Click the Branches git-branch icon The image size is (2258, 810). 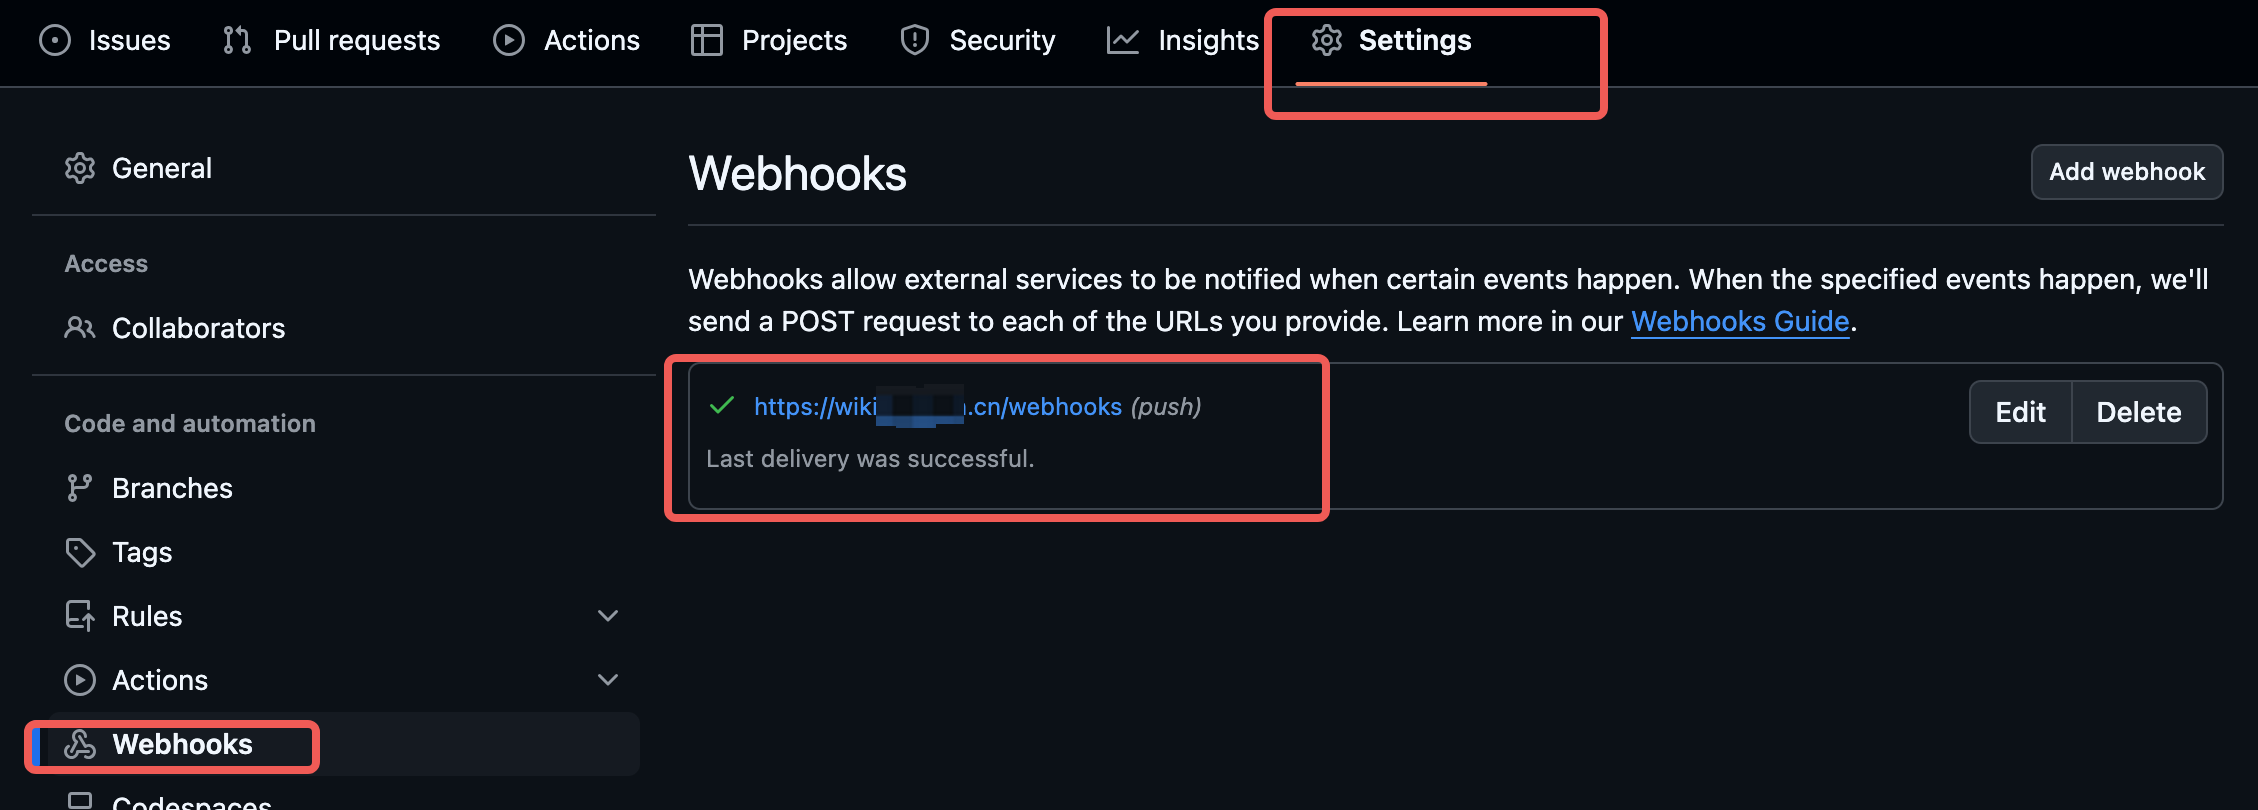(x=79, y=488)
